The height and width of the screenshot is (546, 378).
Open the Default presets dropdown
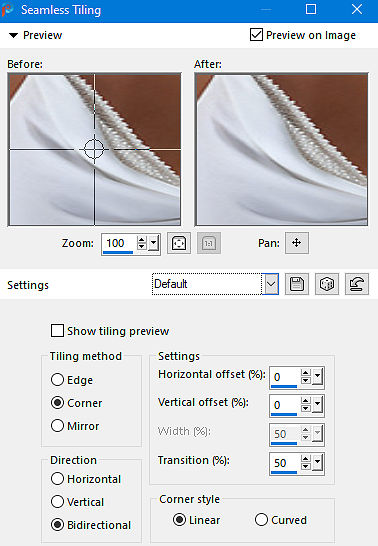click(x=270, y=284)
